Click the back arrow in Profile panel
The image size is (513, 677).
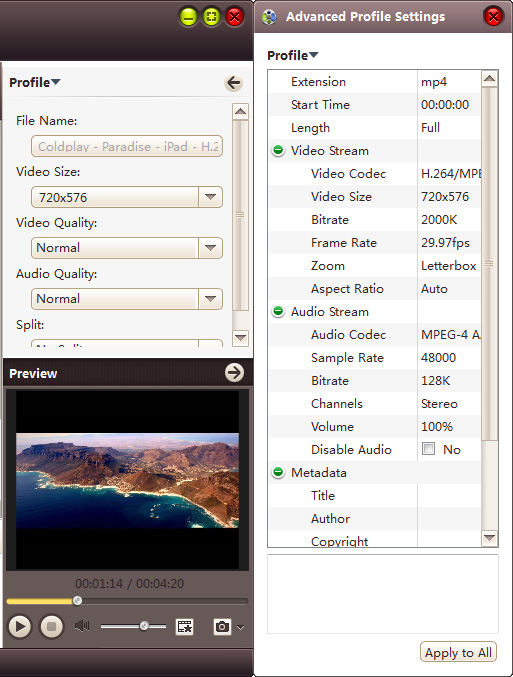234,82
